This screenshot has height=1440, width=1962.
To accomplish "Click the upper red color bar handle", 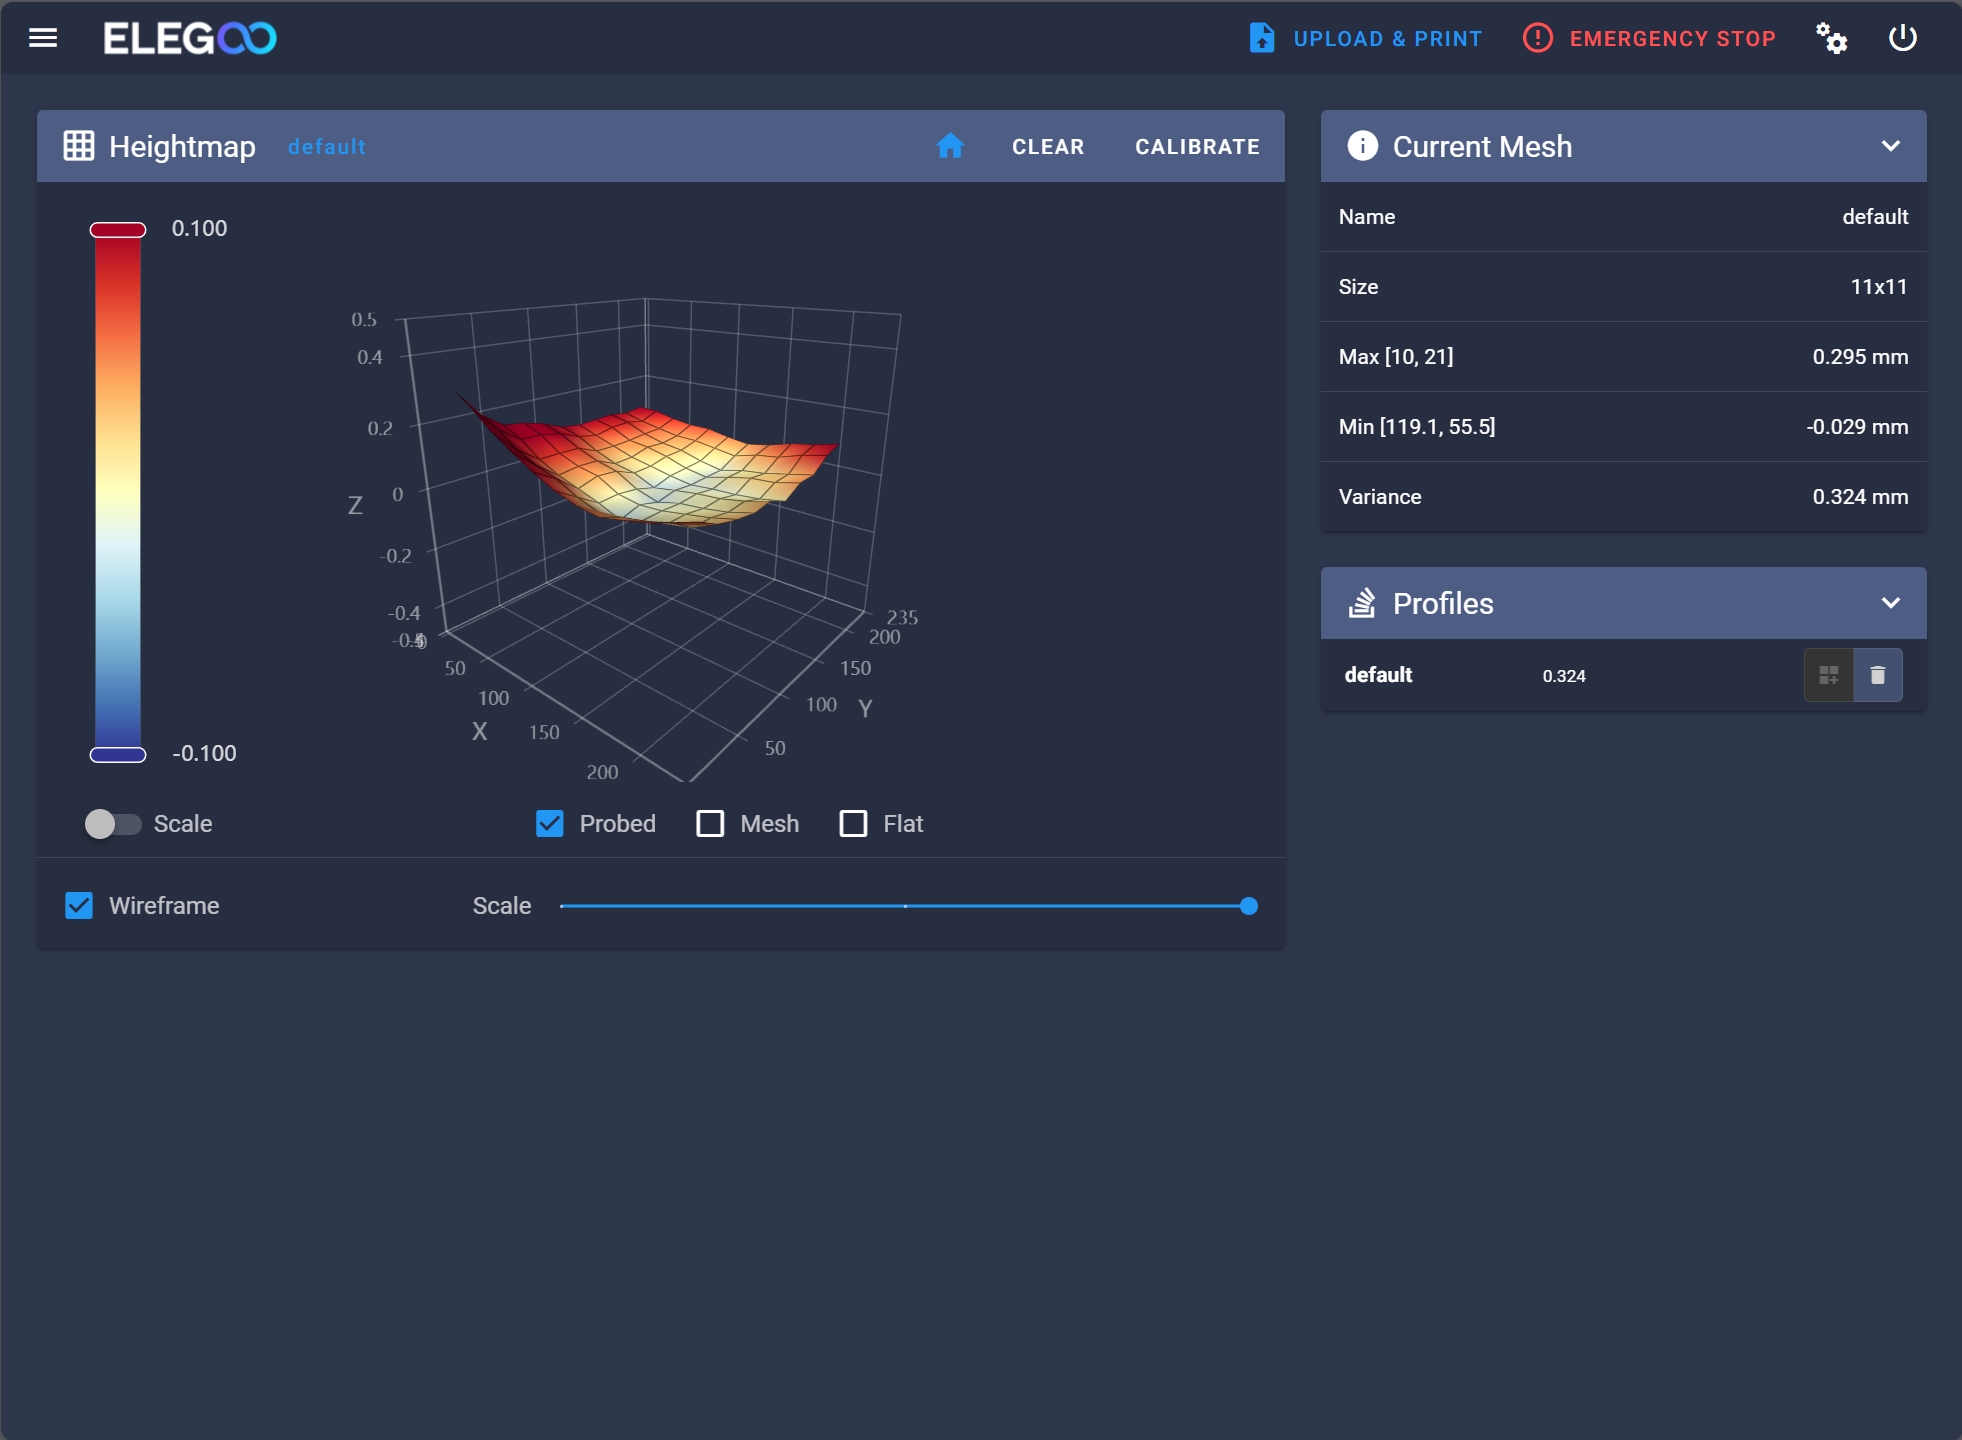I will click(x=118, y=230).
